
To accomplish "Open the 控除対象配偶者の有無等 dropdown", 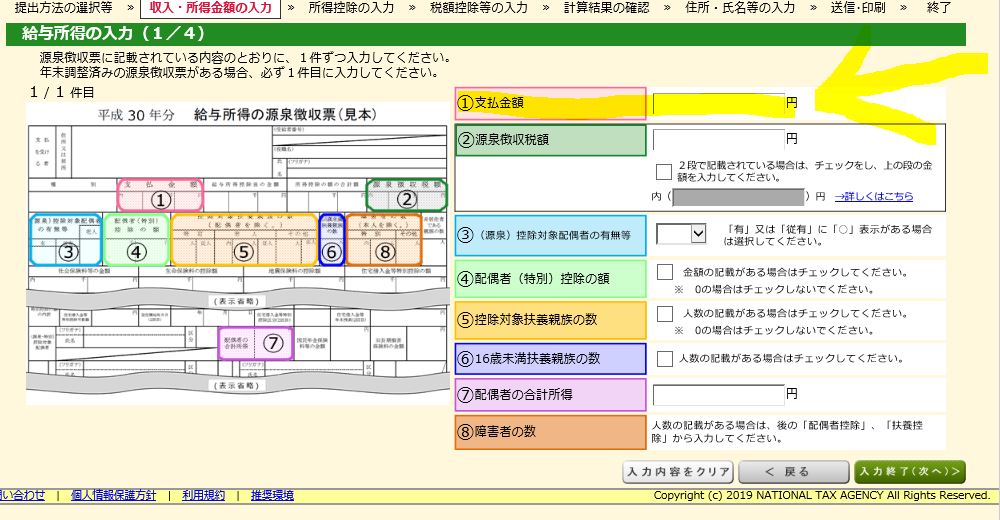I will tap(681, 234).
